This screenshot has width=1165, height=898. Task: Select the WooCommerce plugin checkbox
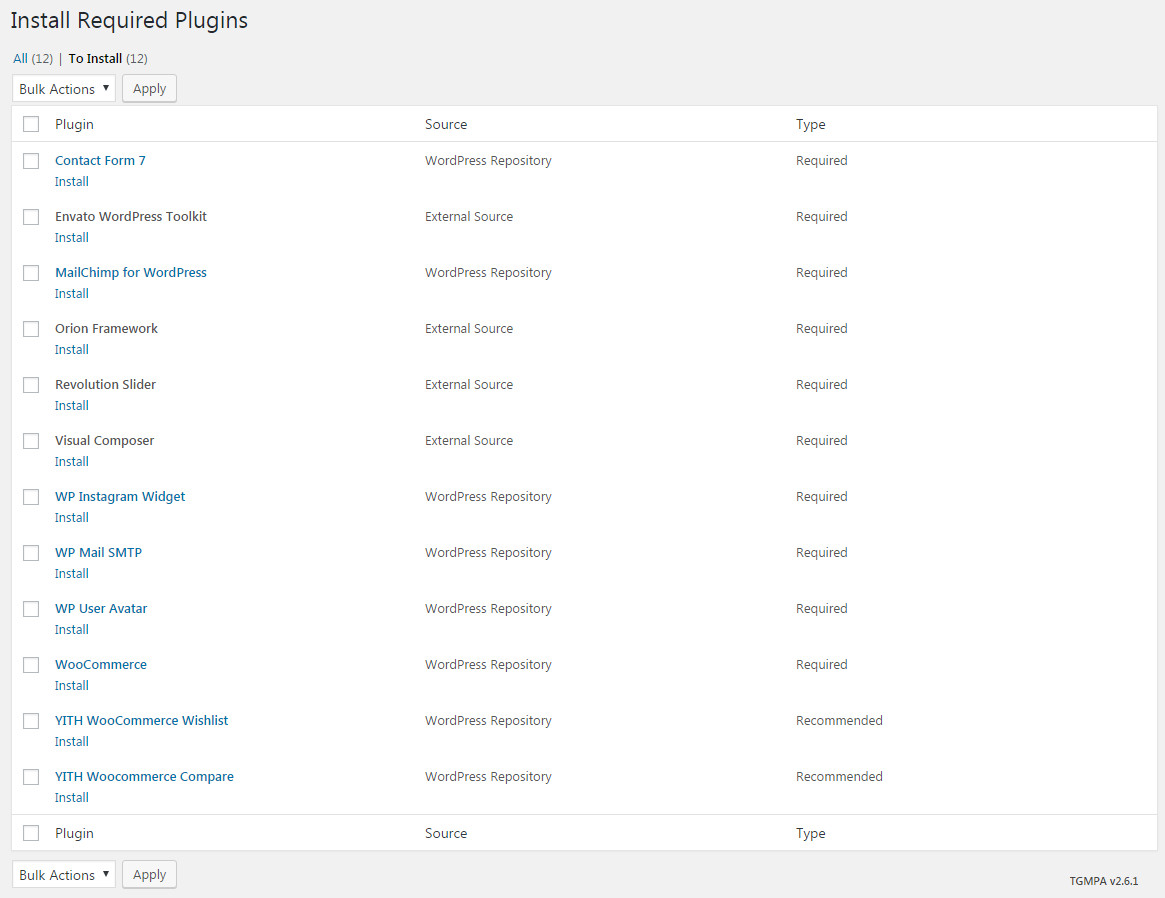30,665
